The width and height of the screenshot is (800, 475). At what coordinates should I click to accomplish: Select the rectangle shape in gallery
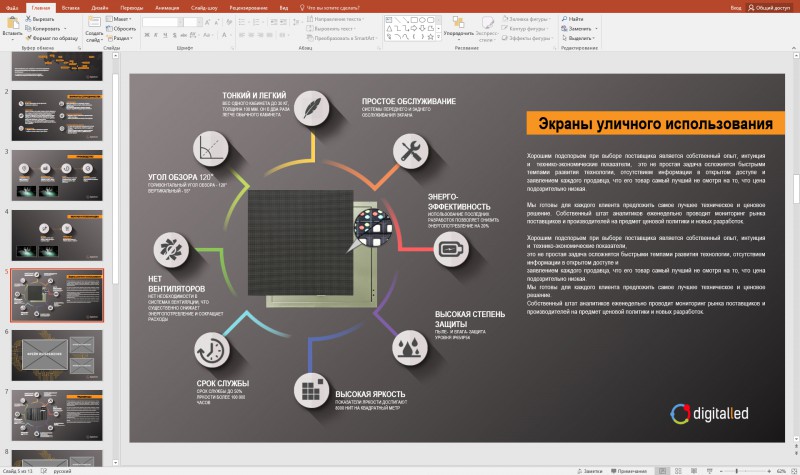coord(414,20)
